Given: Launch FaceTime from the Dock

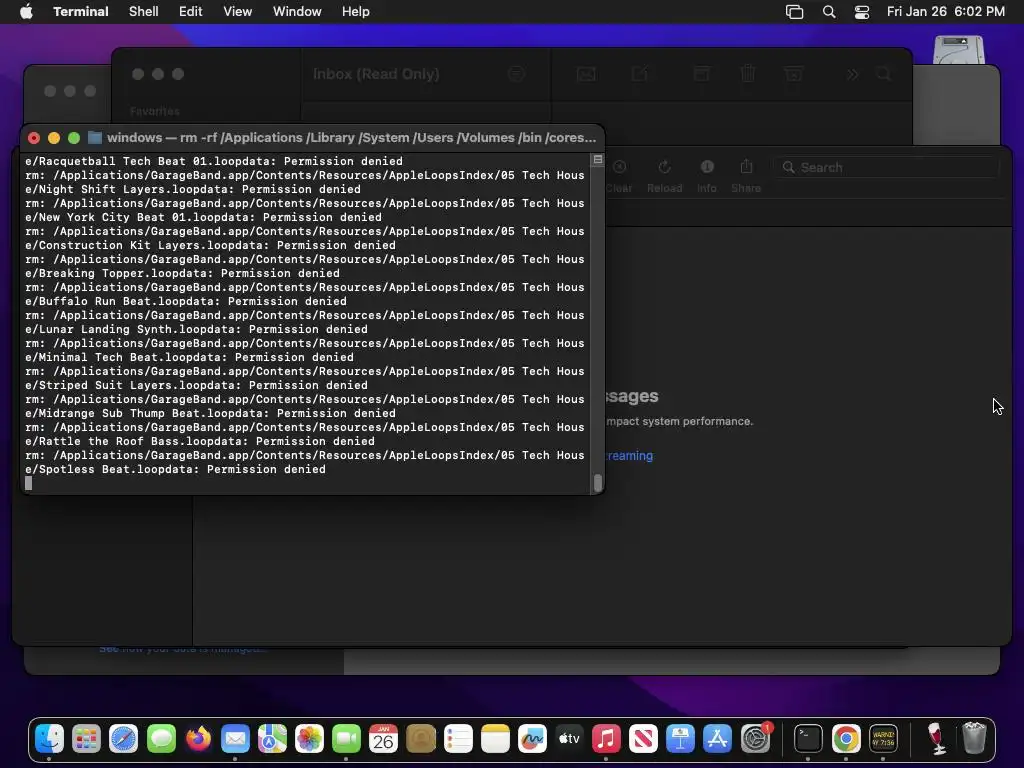Looking at the screenshot, I should (x=346, y=739).
